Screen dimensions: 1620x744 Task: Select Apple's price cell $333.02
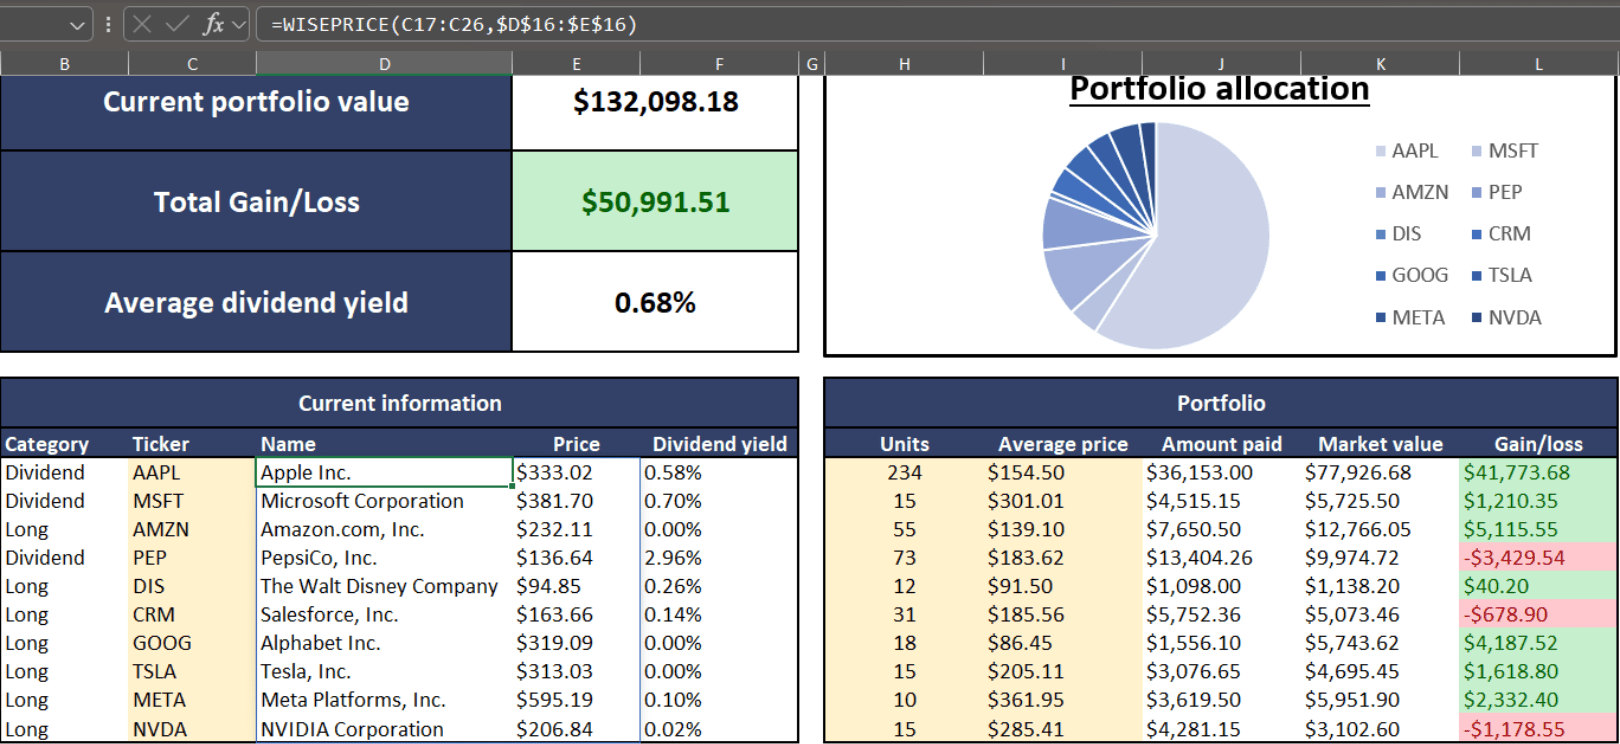pos(576,472)
